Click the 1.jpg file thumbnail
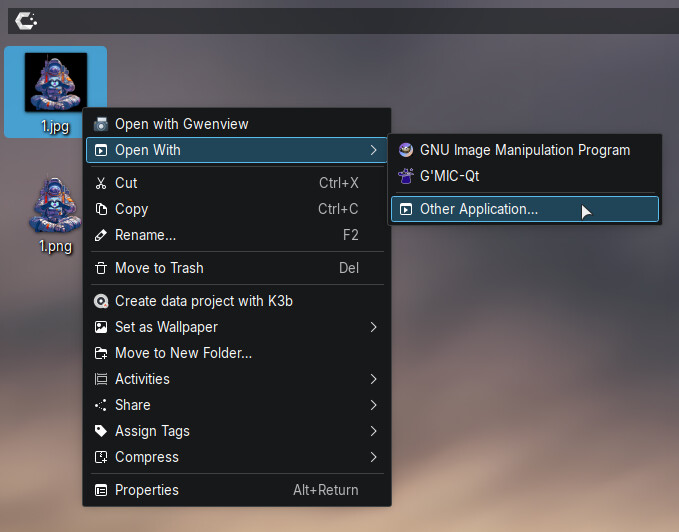 (55, 82)
